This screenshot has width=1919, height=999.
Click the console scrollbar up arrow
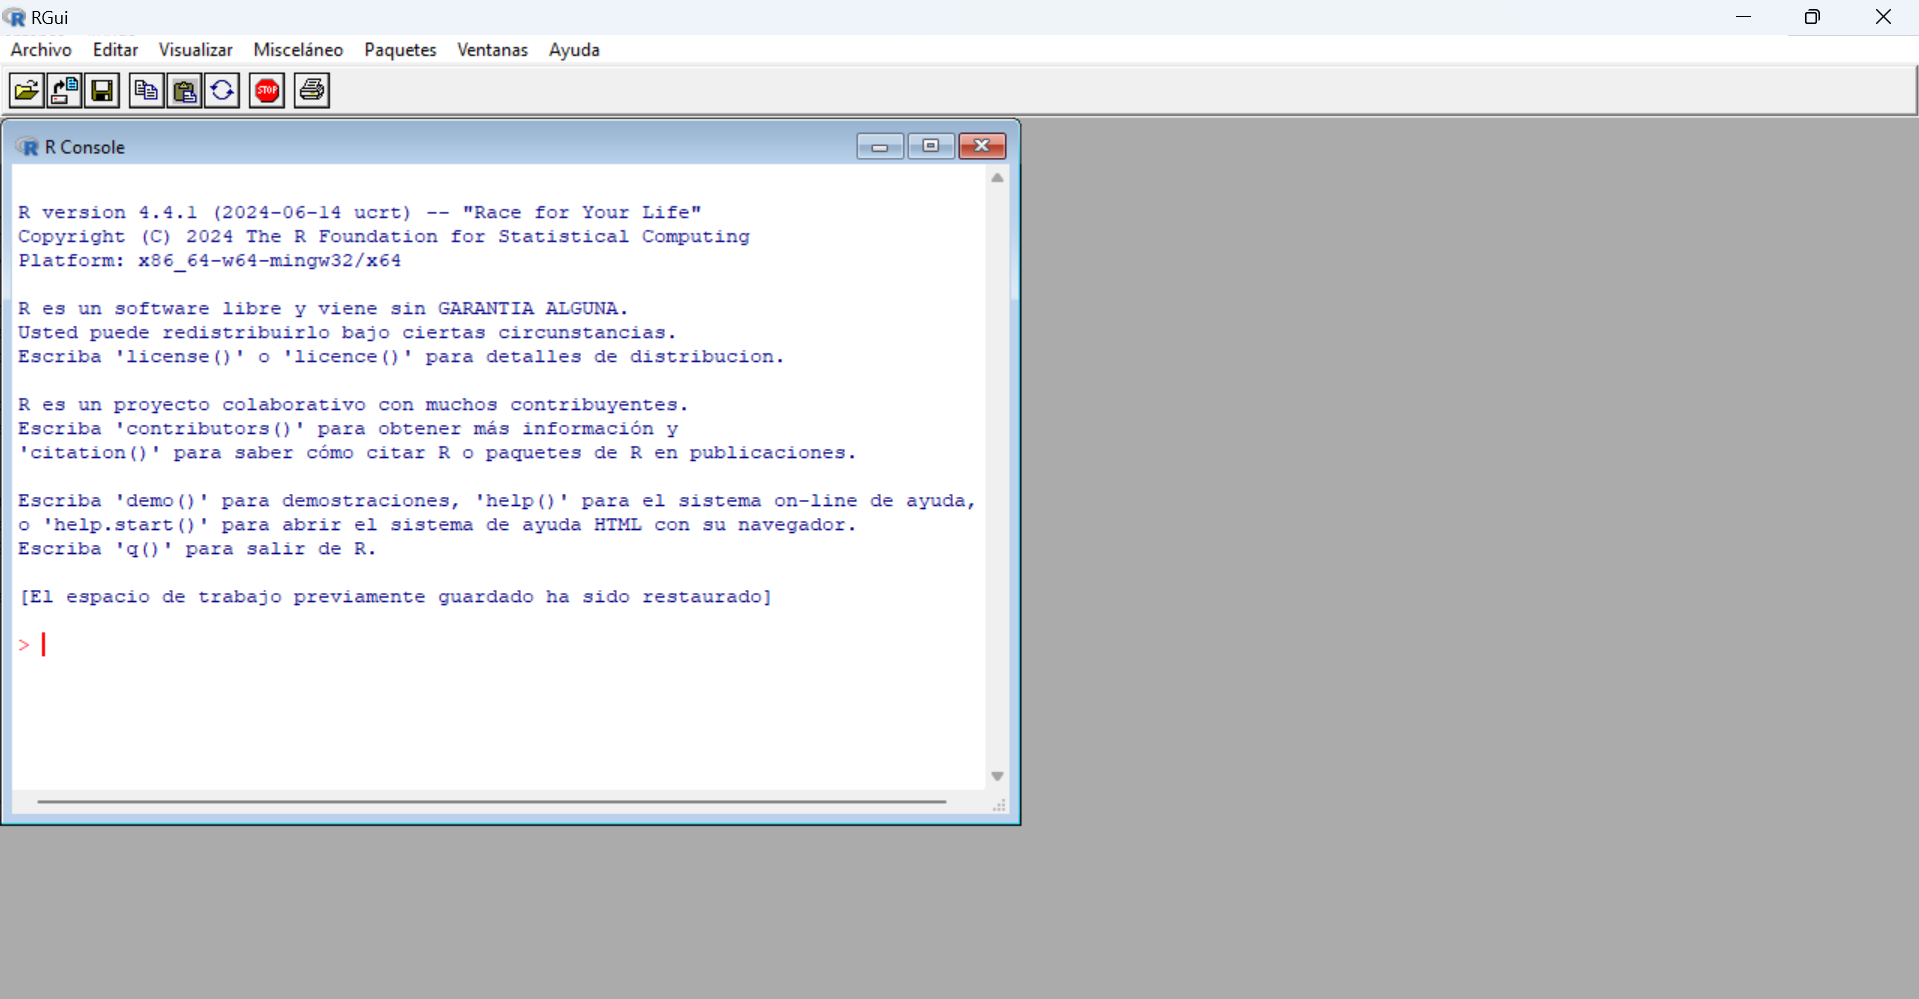997,178
